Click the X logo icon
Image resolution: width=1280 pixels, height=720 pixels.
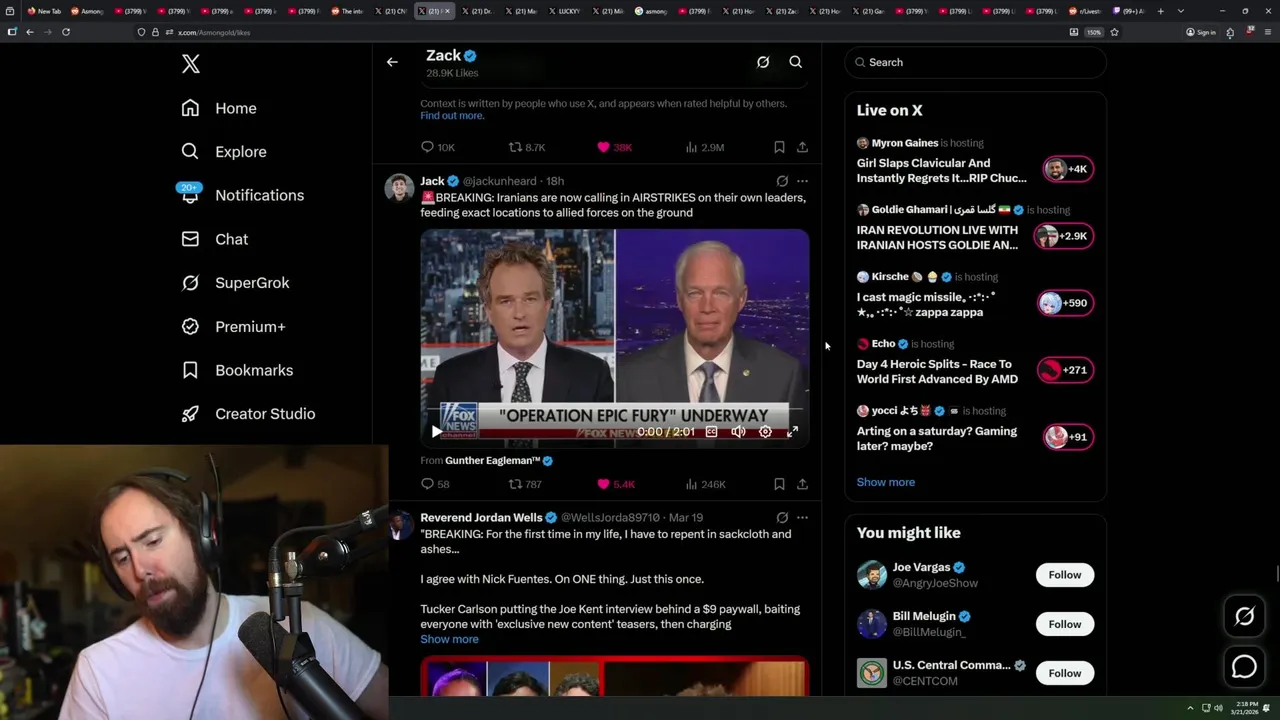pyautogui.click(x=191, y=64)
